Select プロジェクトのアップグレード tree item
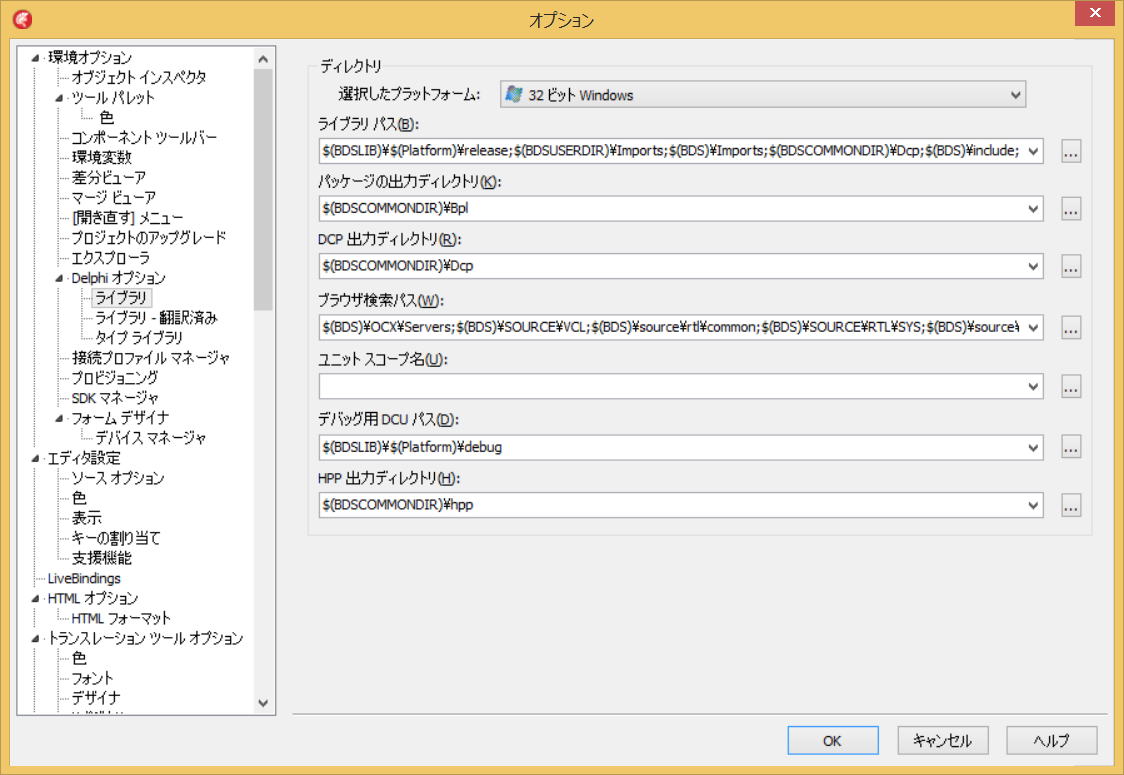The height and width of the screenshot is (775, 1124). pos(148,238)
